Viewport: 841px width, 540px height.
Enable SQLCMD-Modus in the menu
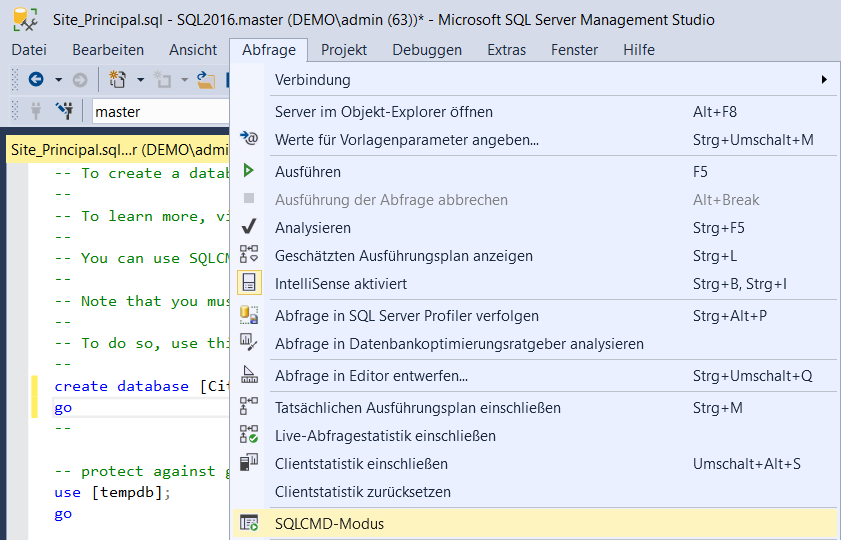329,523
